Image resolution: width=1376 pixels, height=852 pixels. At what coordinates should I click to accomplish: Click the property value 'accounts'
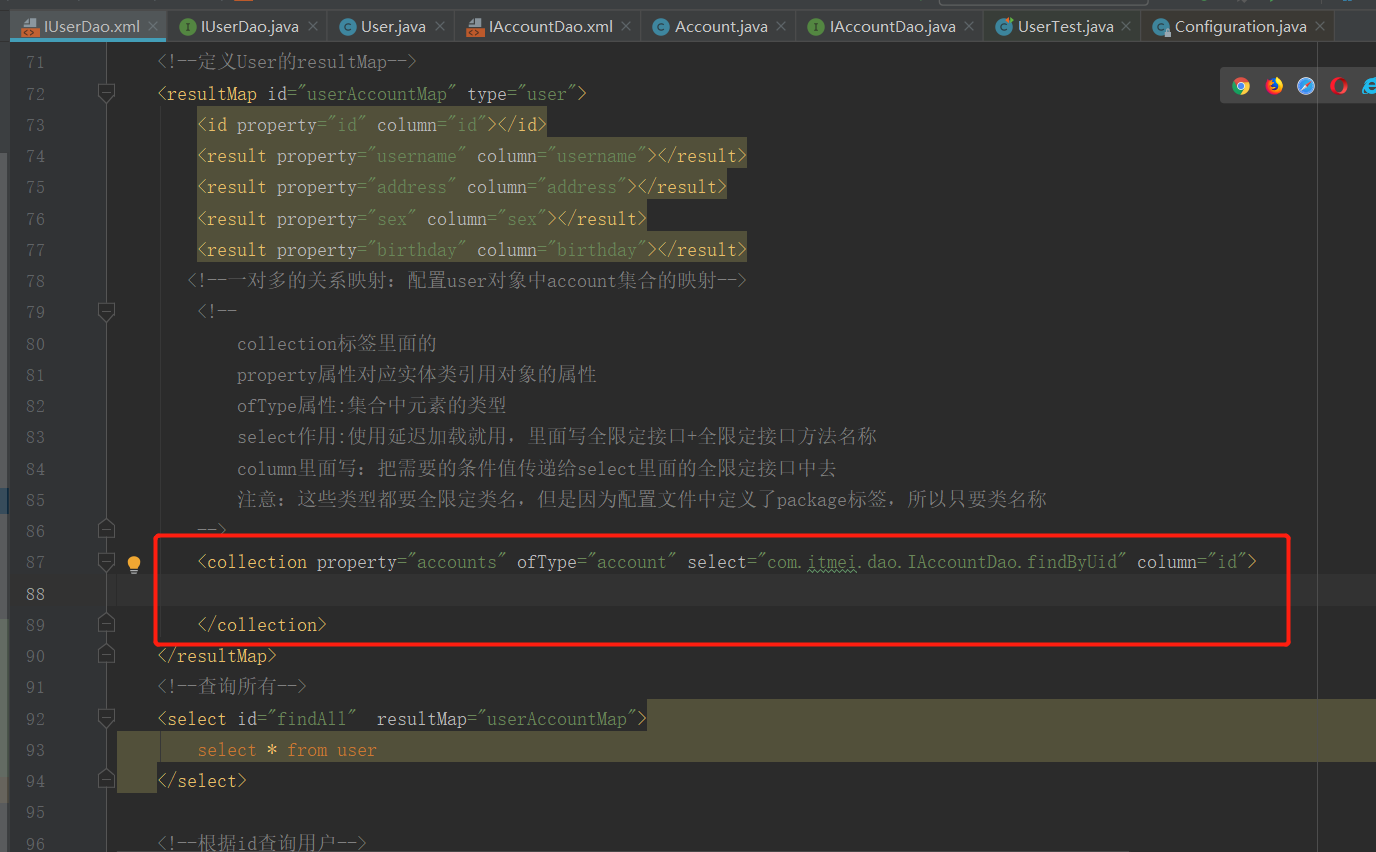(457, 562)
